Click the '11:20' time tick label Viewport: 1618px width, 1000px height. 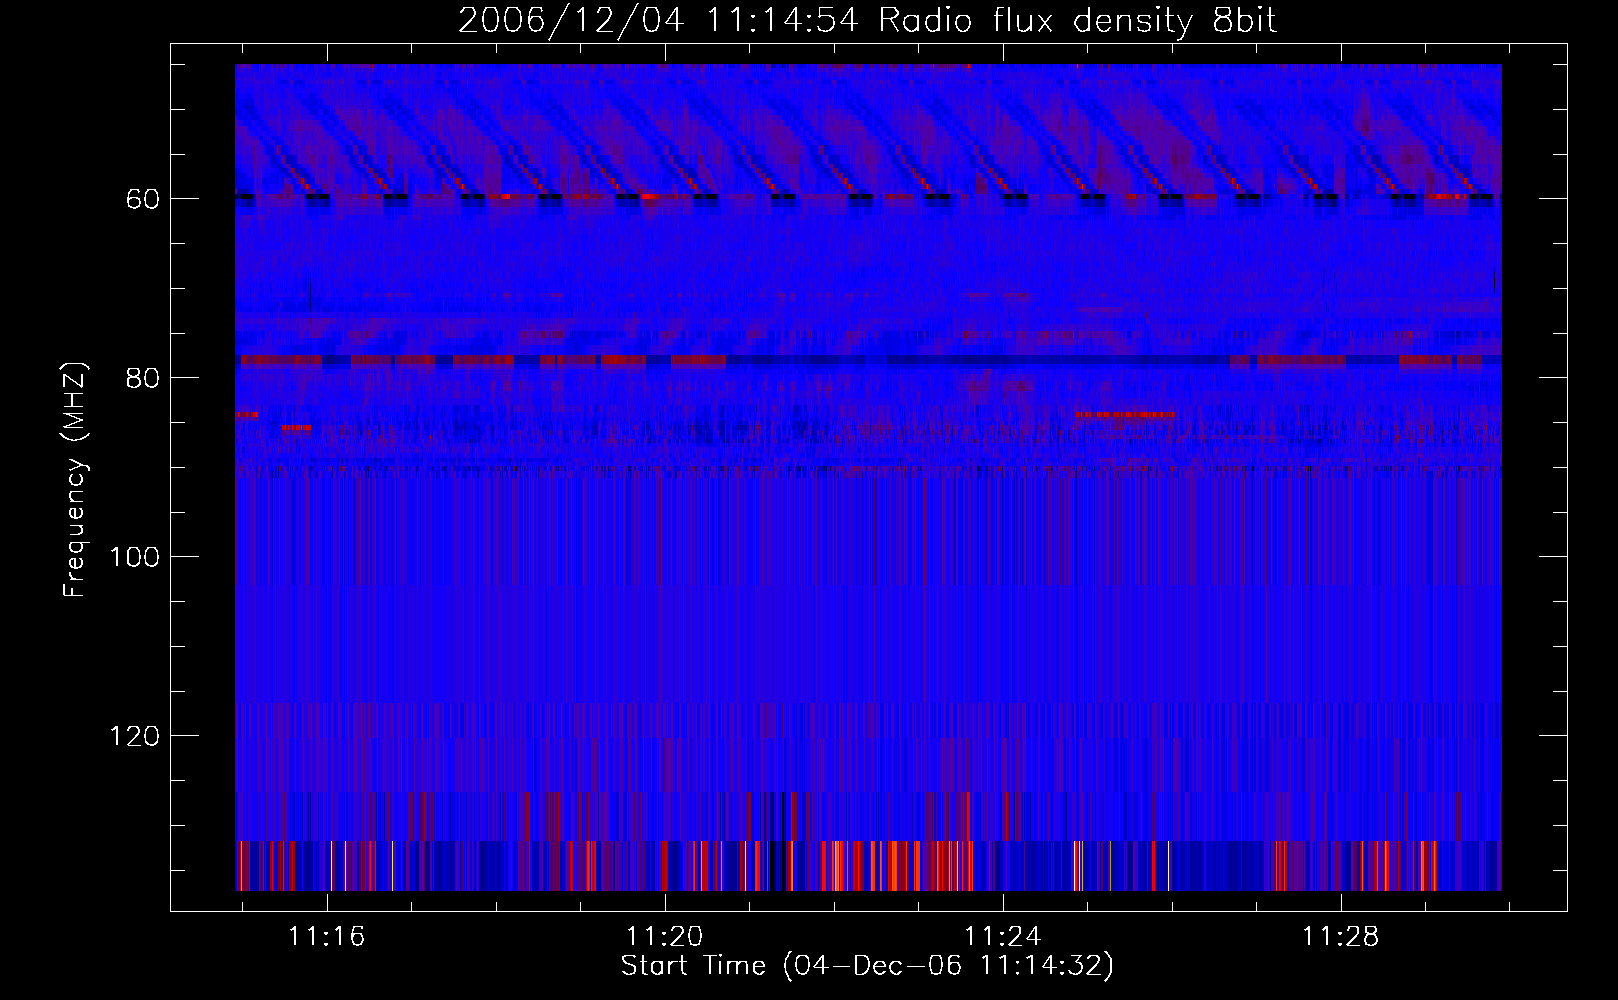coord(665,936)
